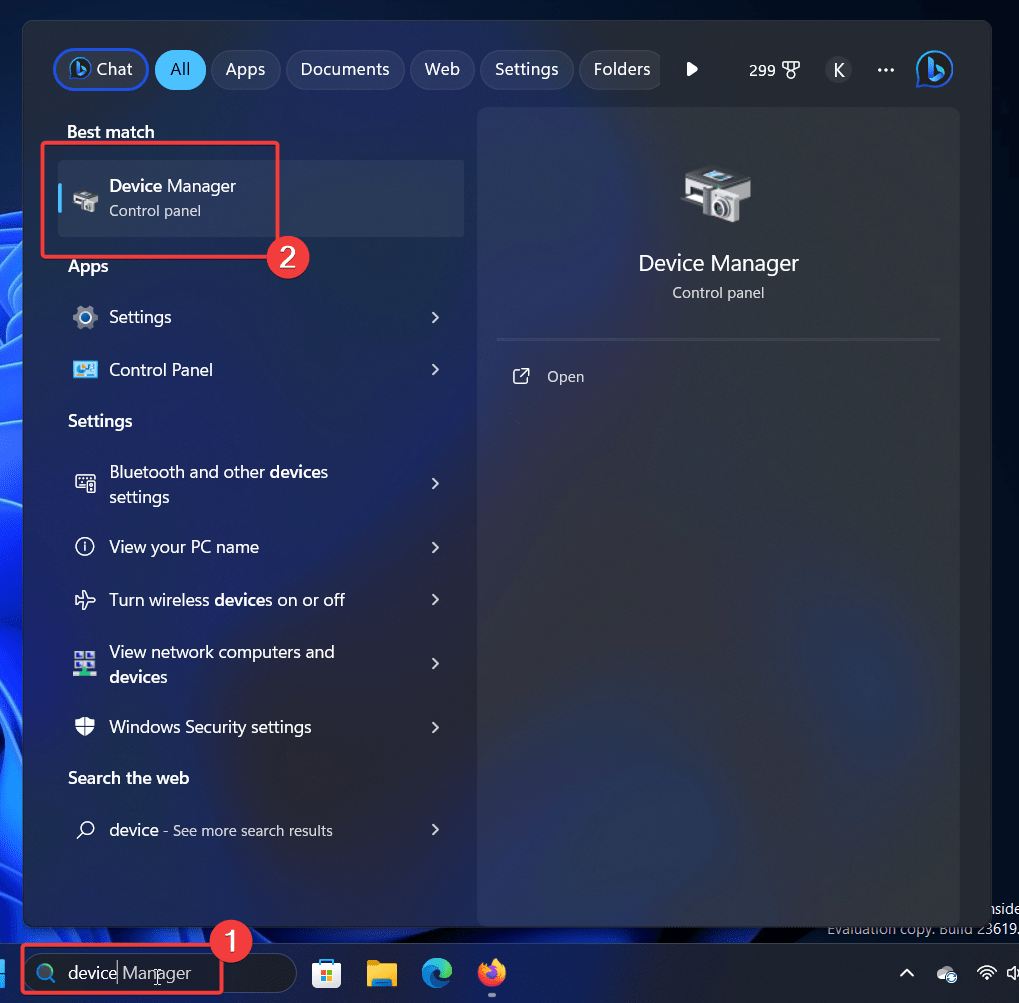Click the Control Panel icon
Viewport: 1019px width, 1003px height.
pos(85,370)
